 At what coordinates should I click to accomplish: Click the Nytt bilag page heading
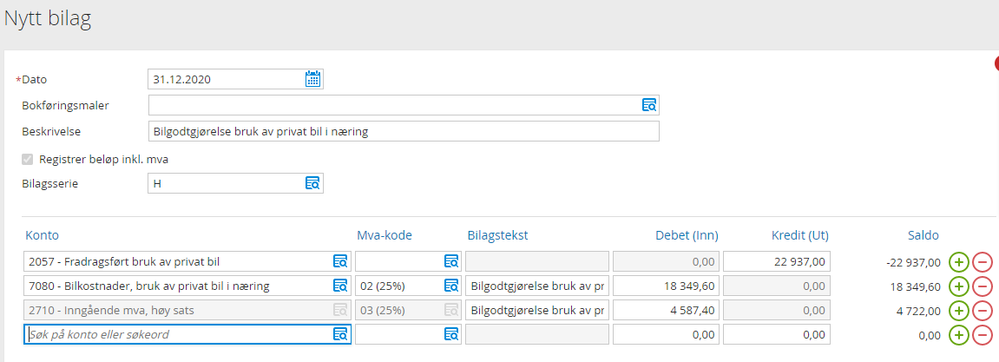[x=48, y=19]
